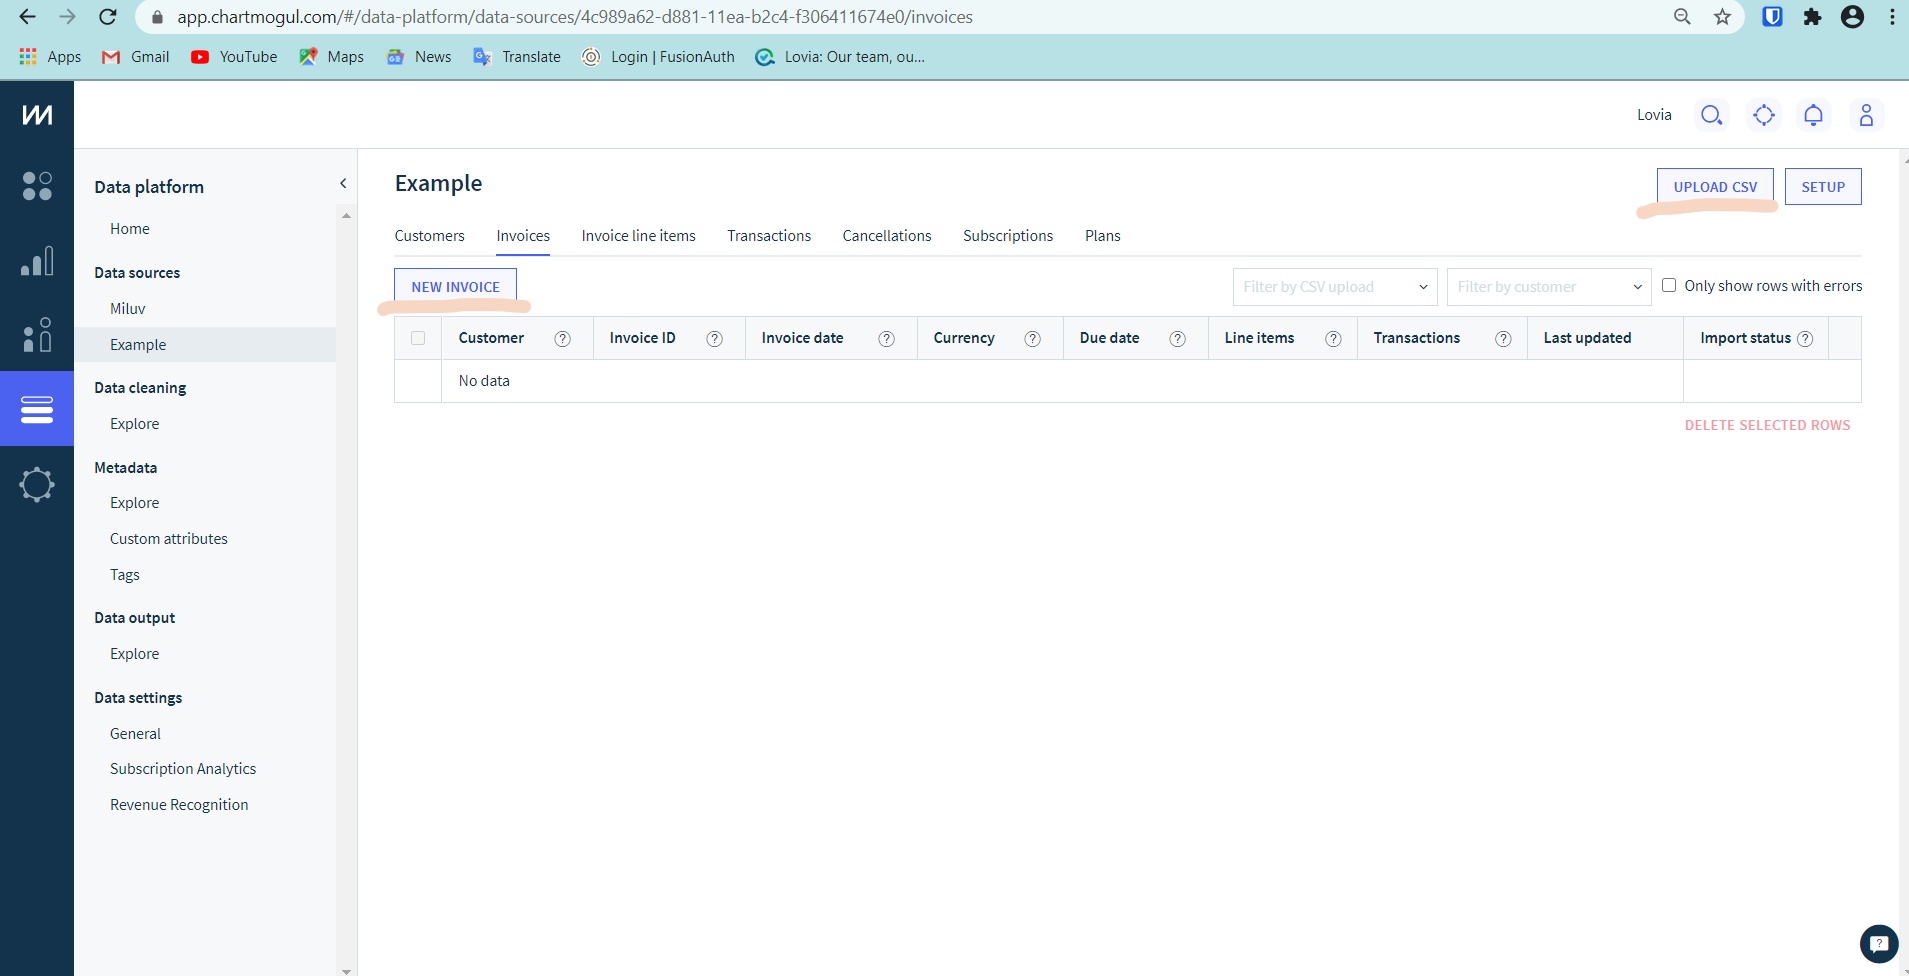
Task: Enable Only show rows with errors
Action: 1669,285
